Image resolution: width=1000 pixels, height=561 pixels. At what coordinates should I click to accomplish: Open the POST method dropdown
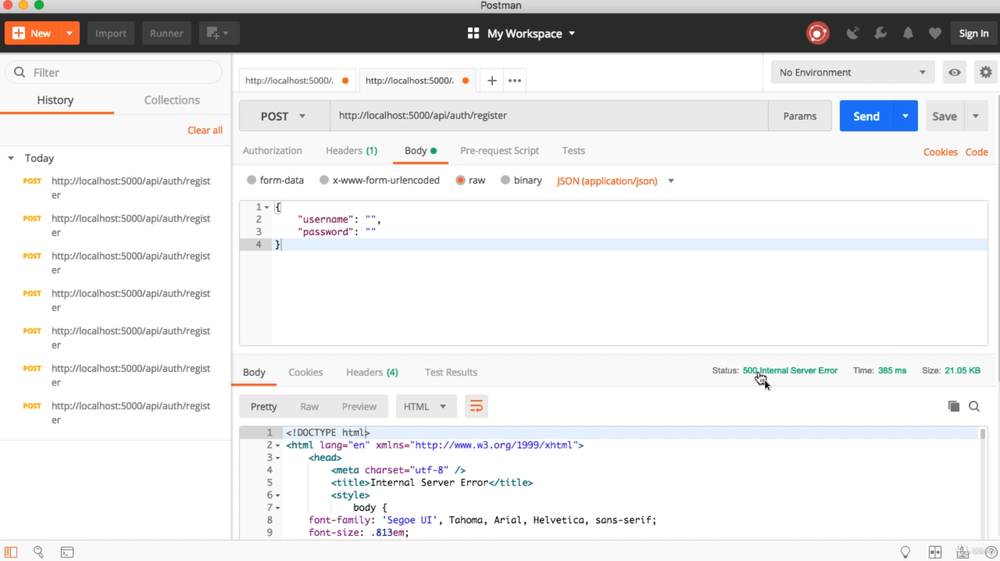[x=284, y=116]
